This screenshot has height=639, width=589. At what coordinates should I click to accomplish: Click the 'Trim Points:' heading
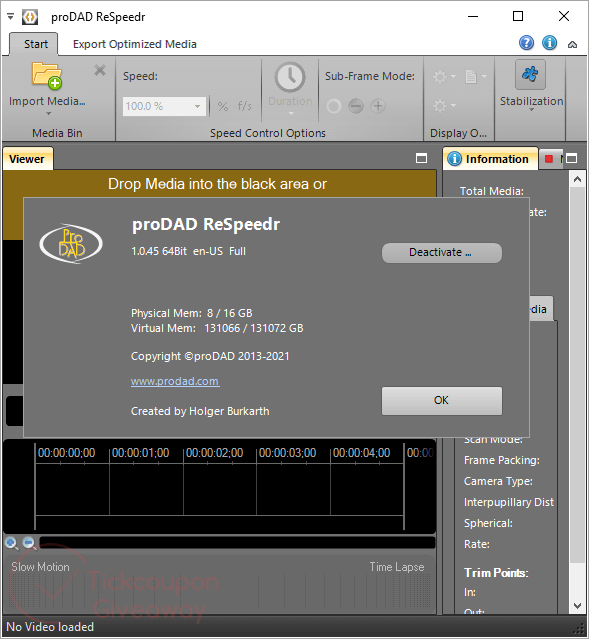[496, 573]
